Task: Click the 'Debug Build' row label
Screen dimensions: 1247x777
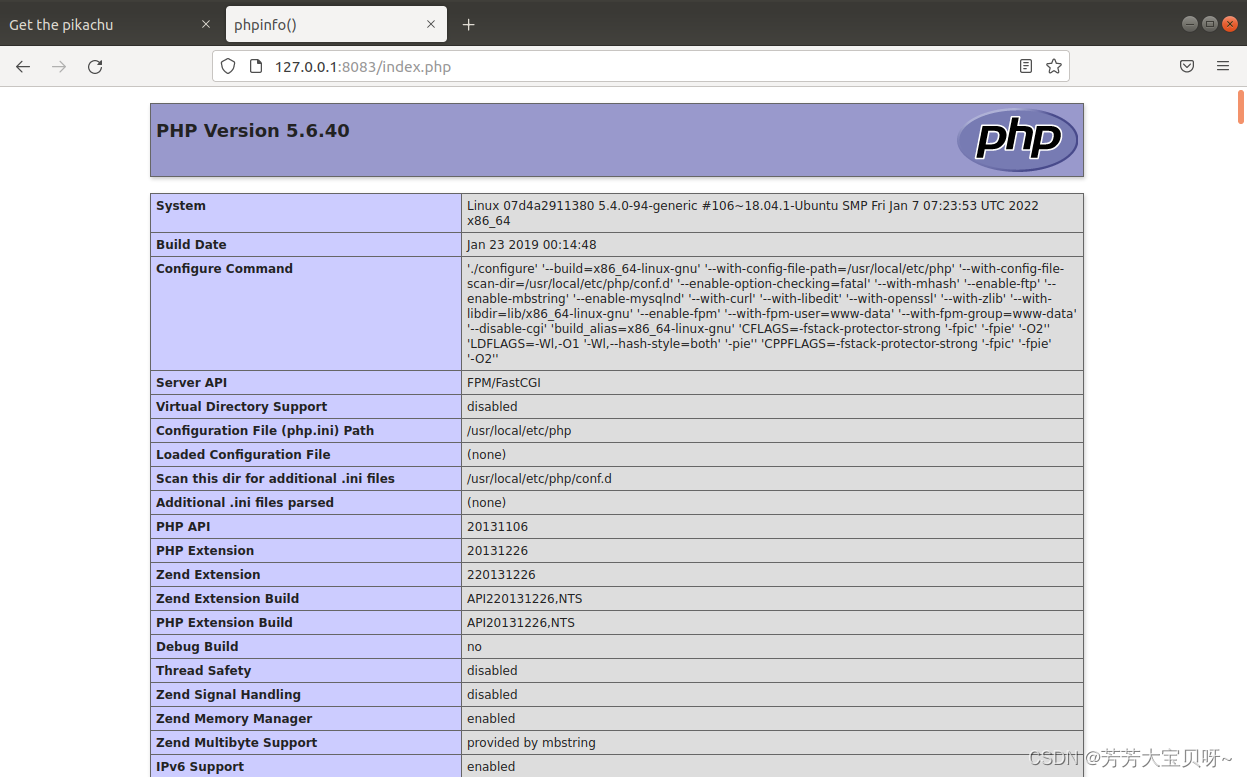Action: coord(197,647)
